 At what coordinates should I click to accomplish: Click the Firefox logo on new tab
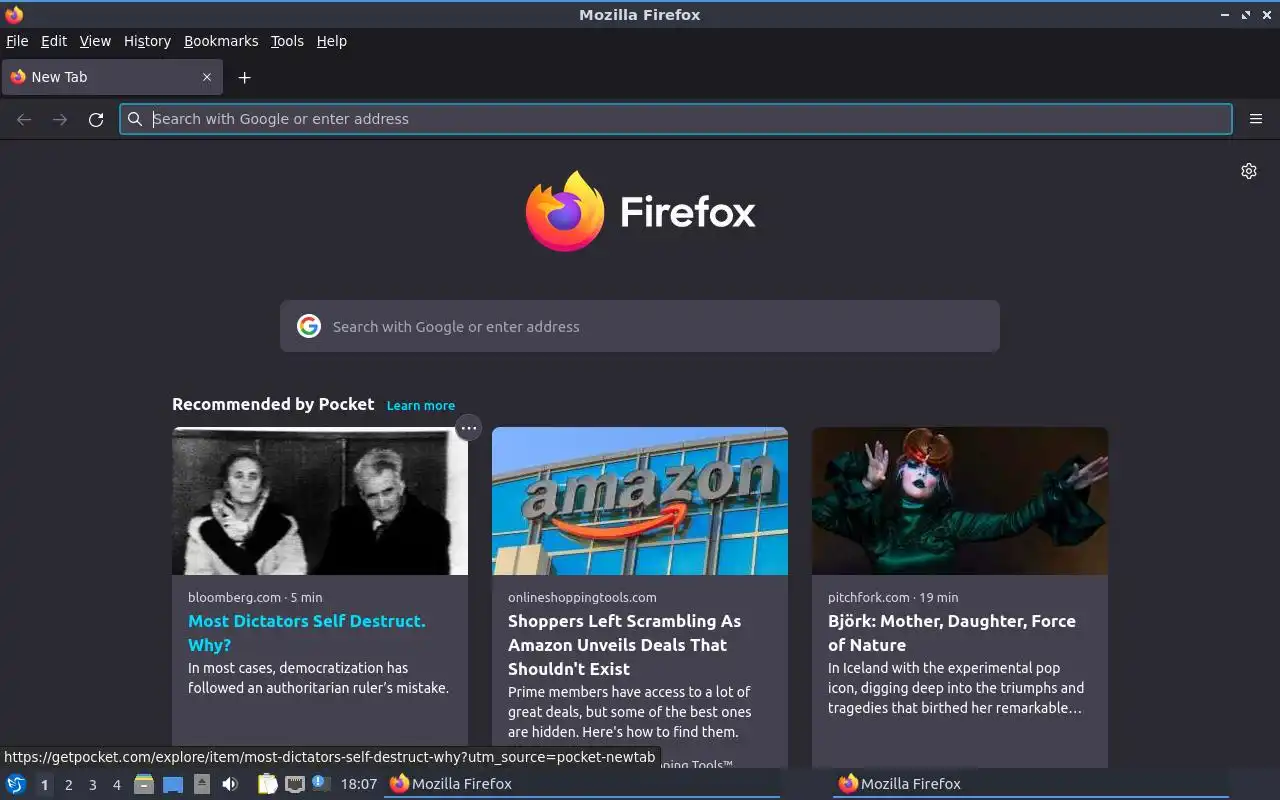click(x=640, y=211)
